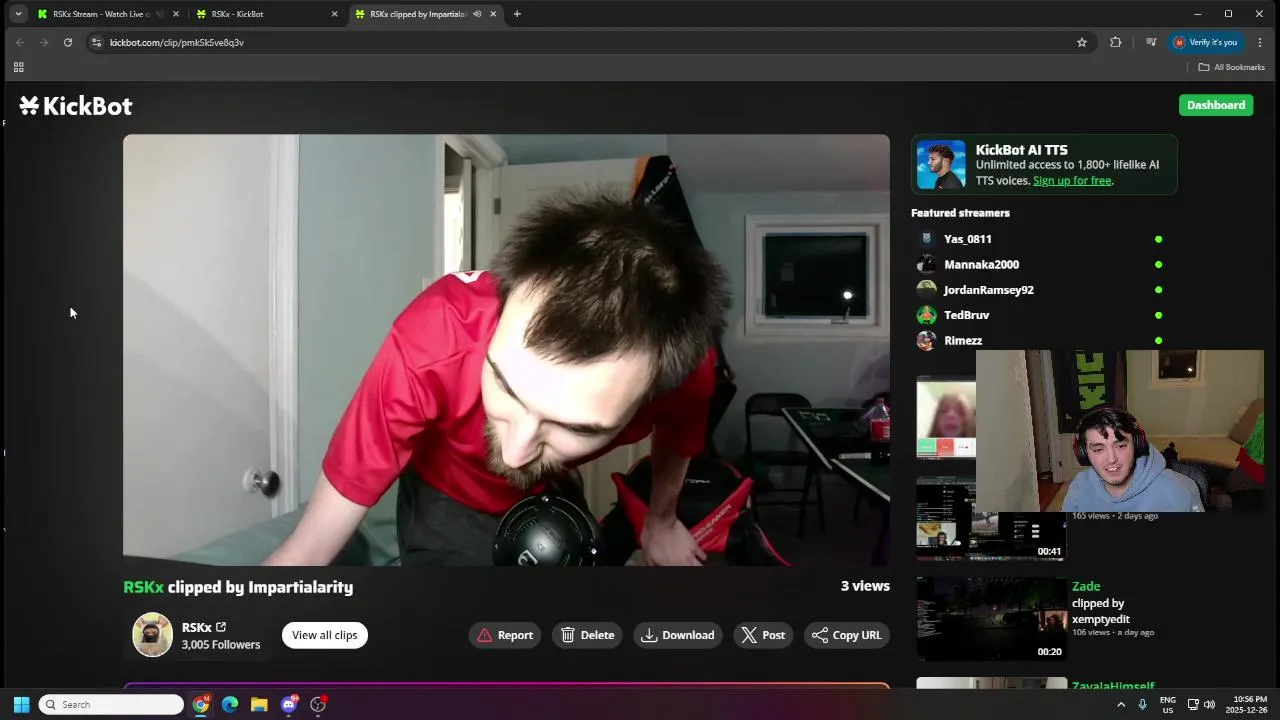Viewport: 1280px width, 720px height.
Task: Open featured streamer Mannaka2000
Action: coord(982,264)
